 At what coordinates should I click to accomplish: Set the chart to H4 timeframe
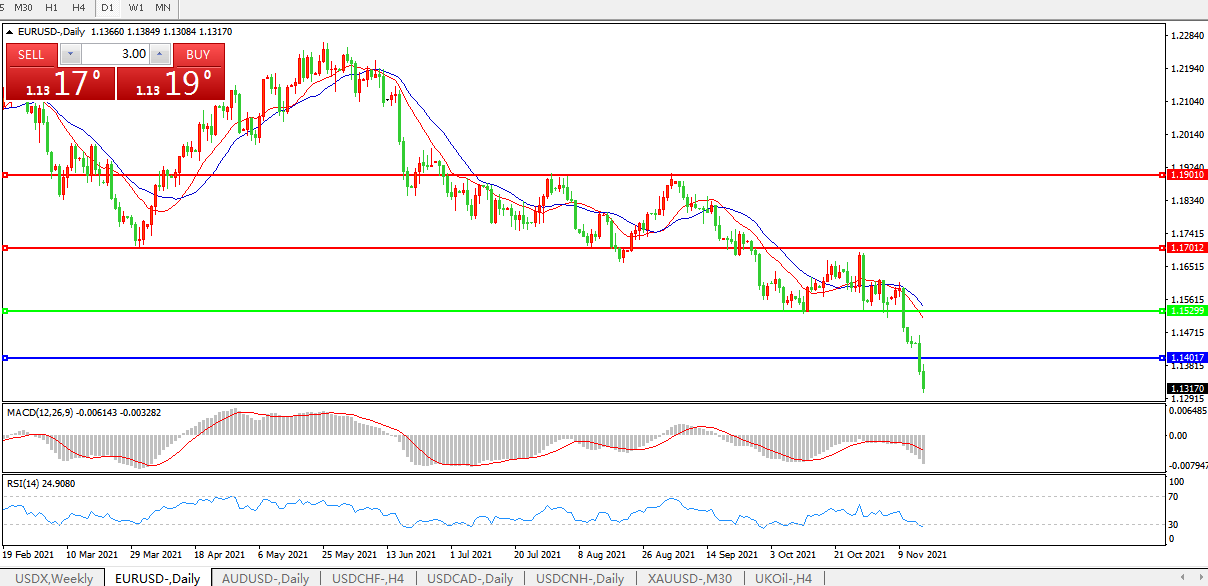[79, 8]
